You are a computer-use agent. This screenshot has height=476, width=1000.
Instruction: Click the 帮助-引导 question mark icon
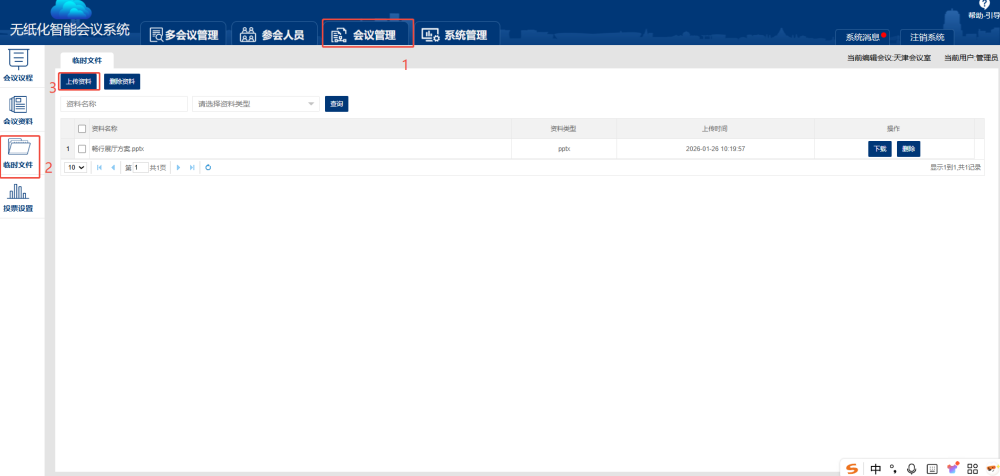[x=984, y=4]
